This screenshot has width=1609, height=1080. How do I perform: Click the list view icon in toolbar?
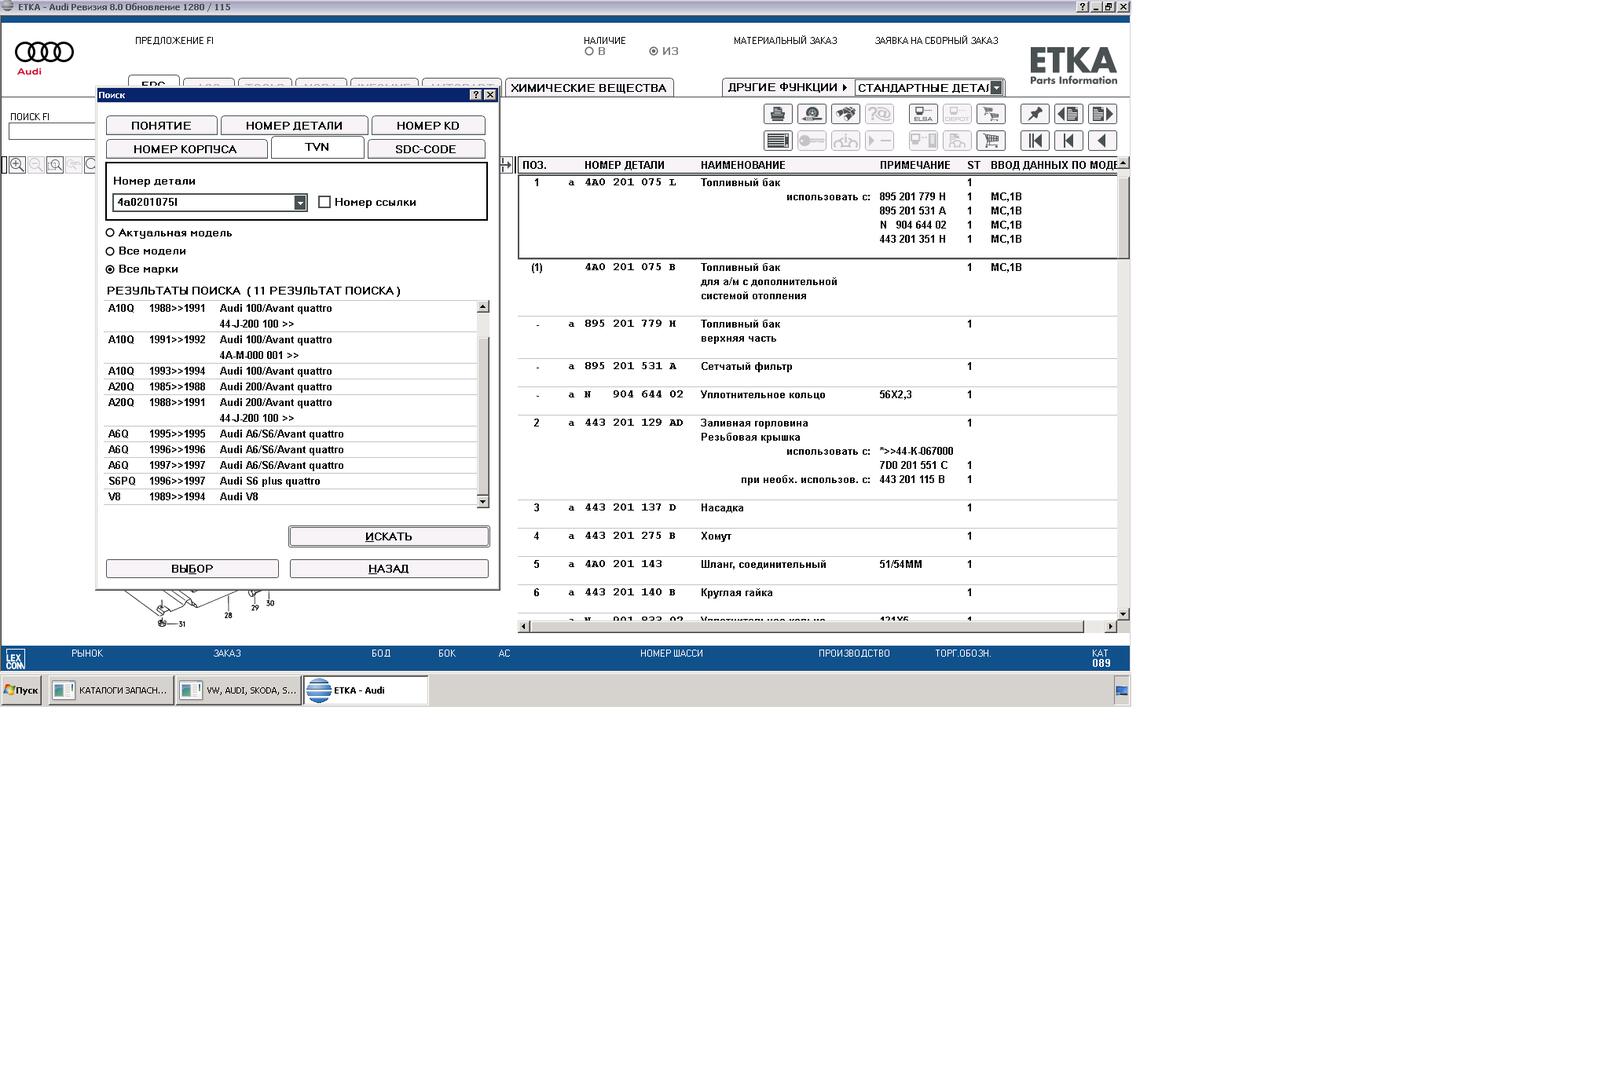pyautogui.click(x=778, y=141)
